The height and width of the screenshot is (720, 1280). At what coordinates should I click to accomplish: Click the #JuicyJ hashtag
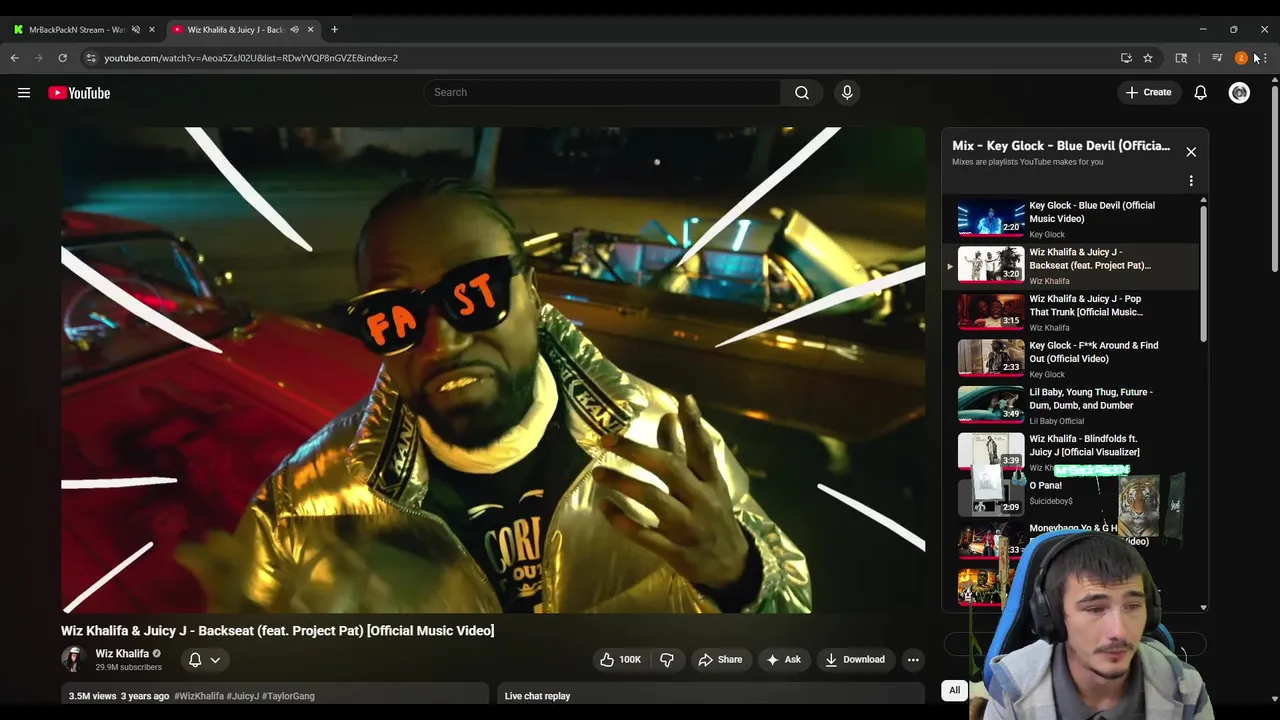click(x=243, y=696)
